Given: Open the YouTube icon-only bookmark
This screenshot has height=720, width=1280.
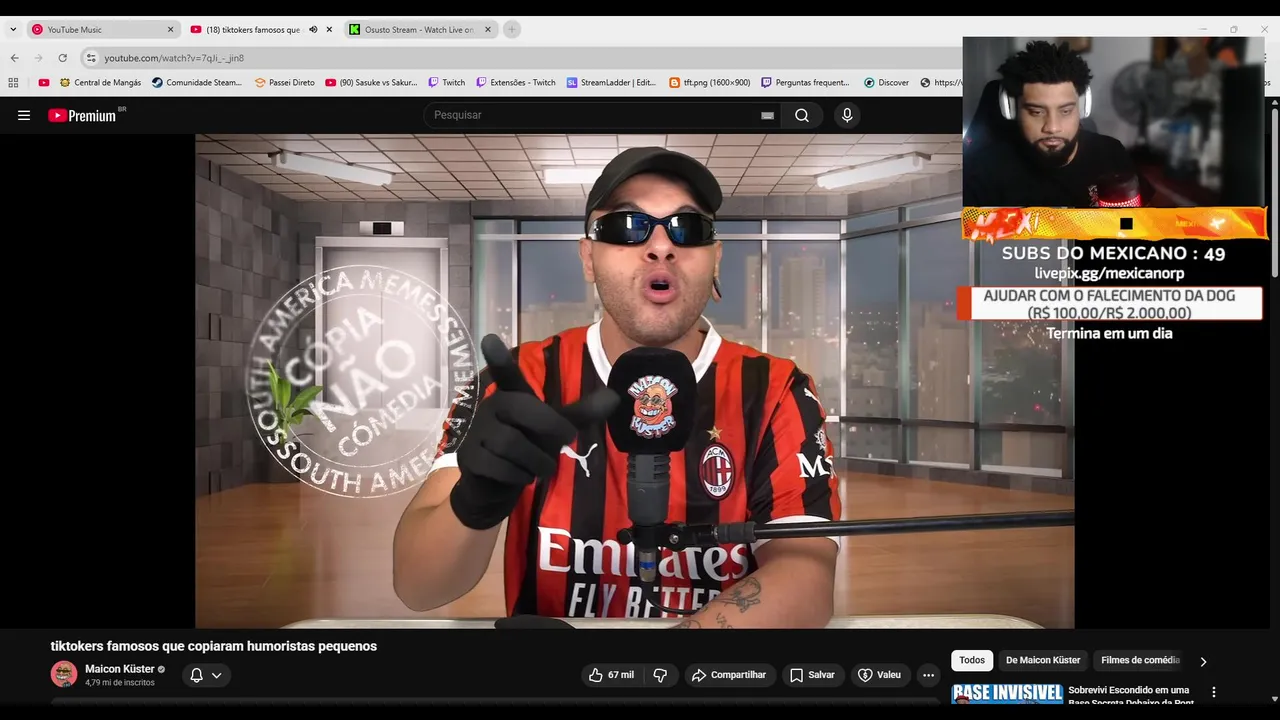Looking at the screenshot, I should 44,83.
